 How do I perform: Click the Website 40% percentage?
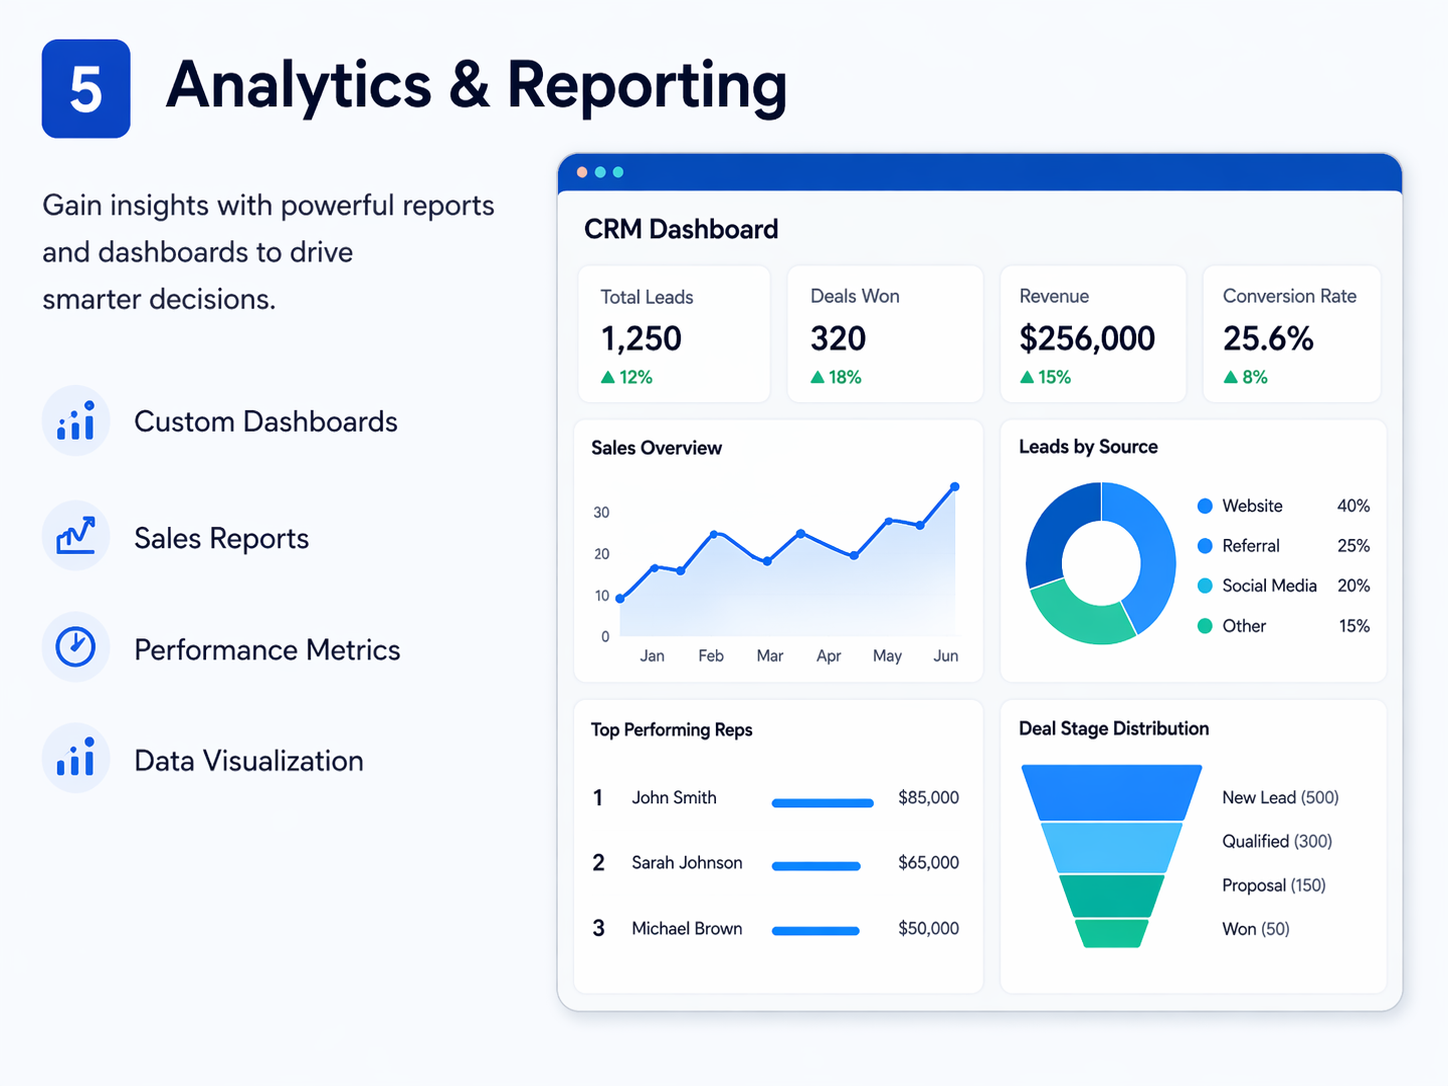coord(1353,506)
